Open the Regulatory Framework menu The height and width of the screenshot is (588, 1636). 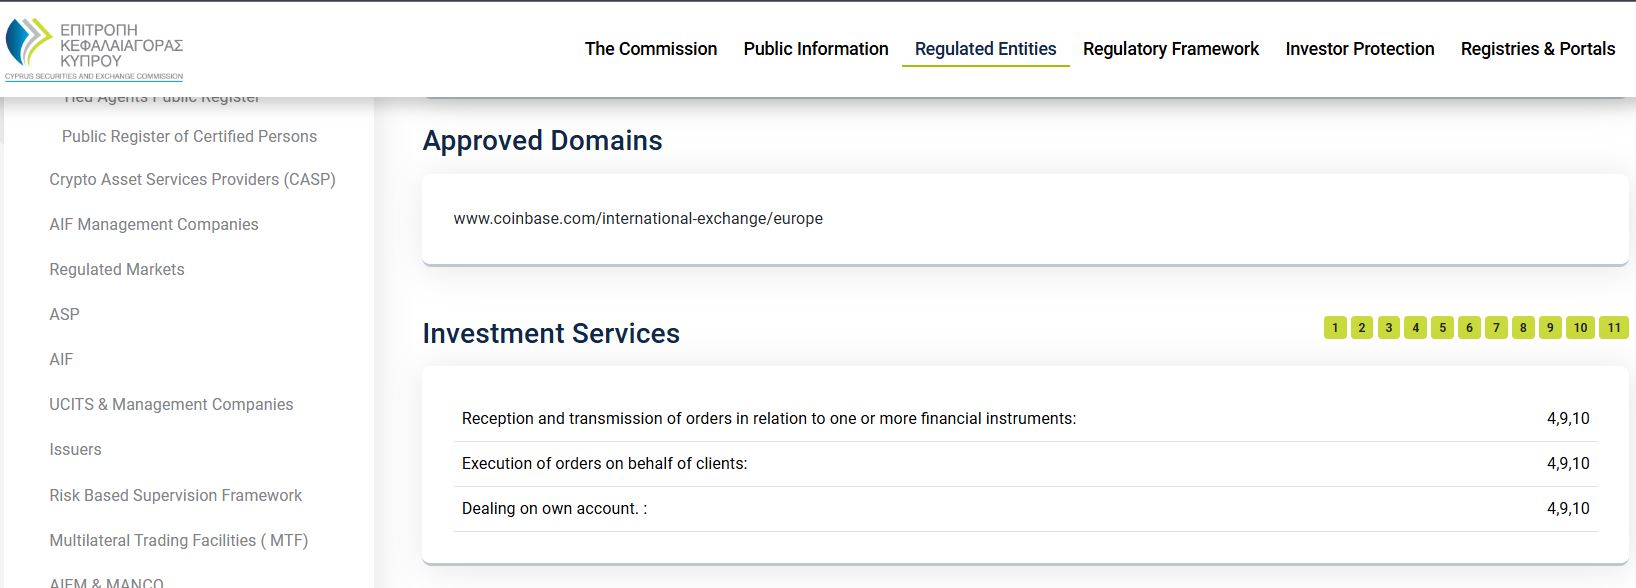click(1170, 48)
